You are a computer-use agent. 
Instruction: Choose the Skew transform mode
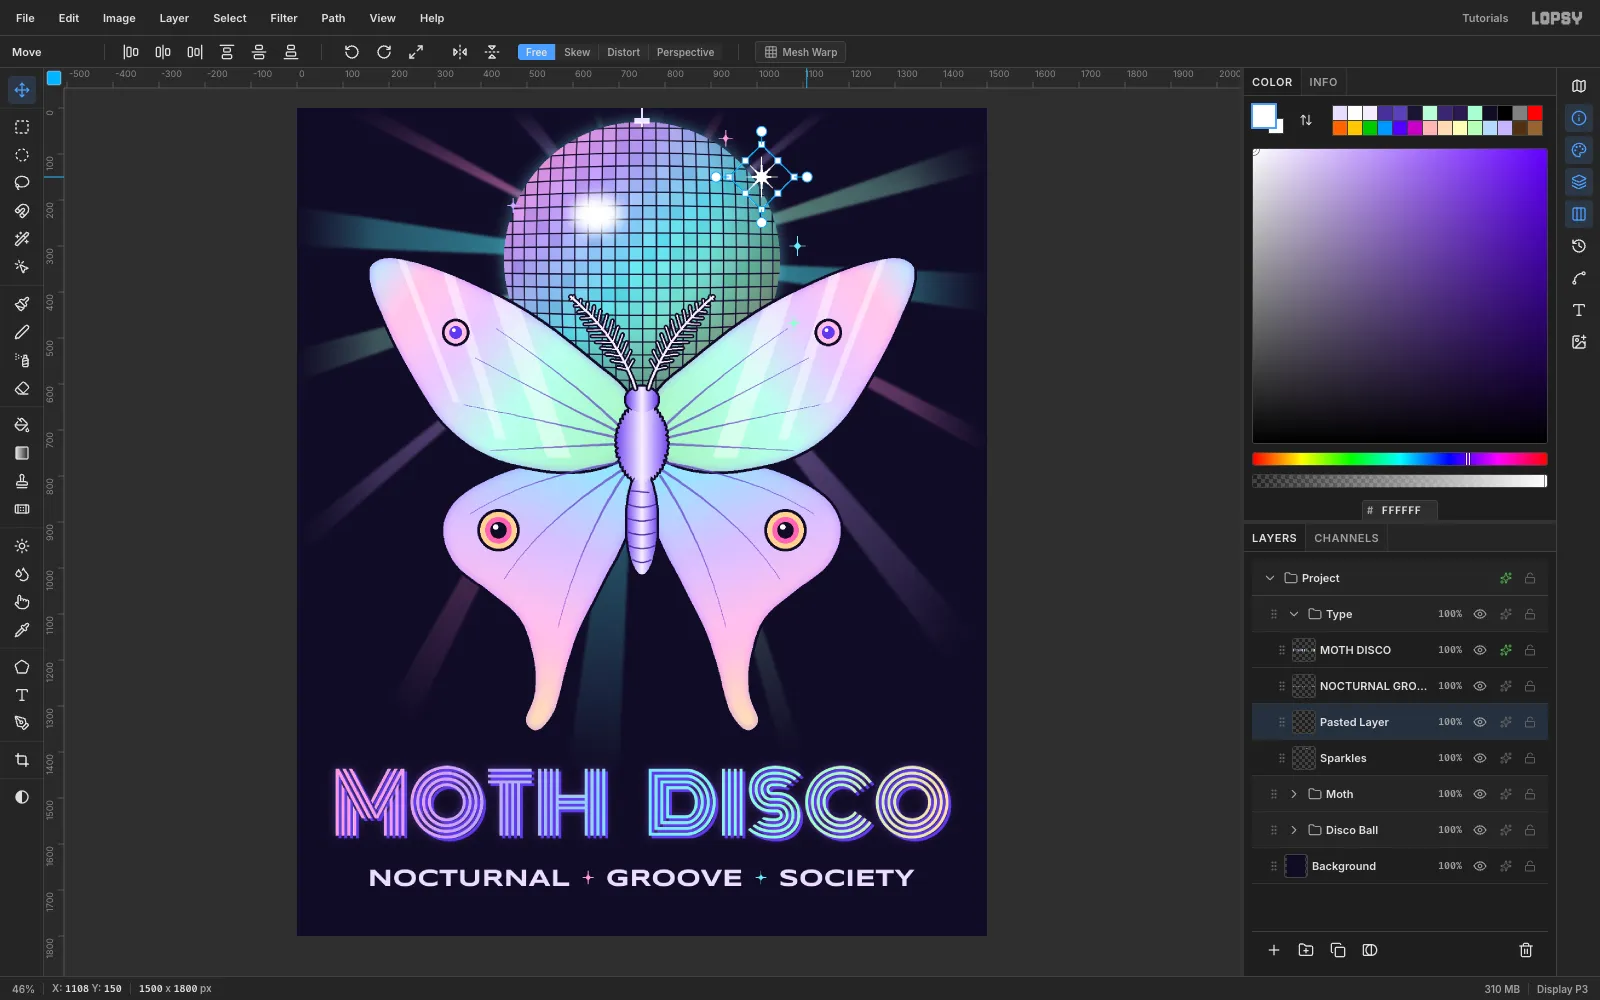577,52
